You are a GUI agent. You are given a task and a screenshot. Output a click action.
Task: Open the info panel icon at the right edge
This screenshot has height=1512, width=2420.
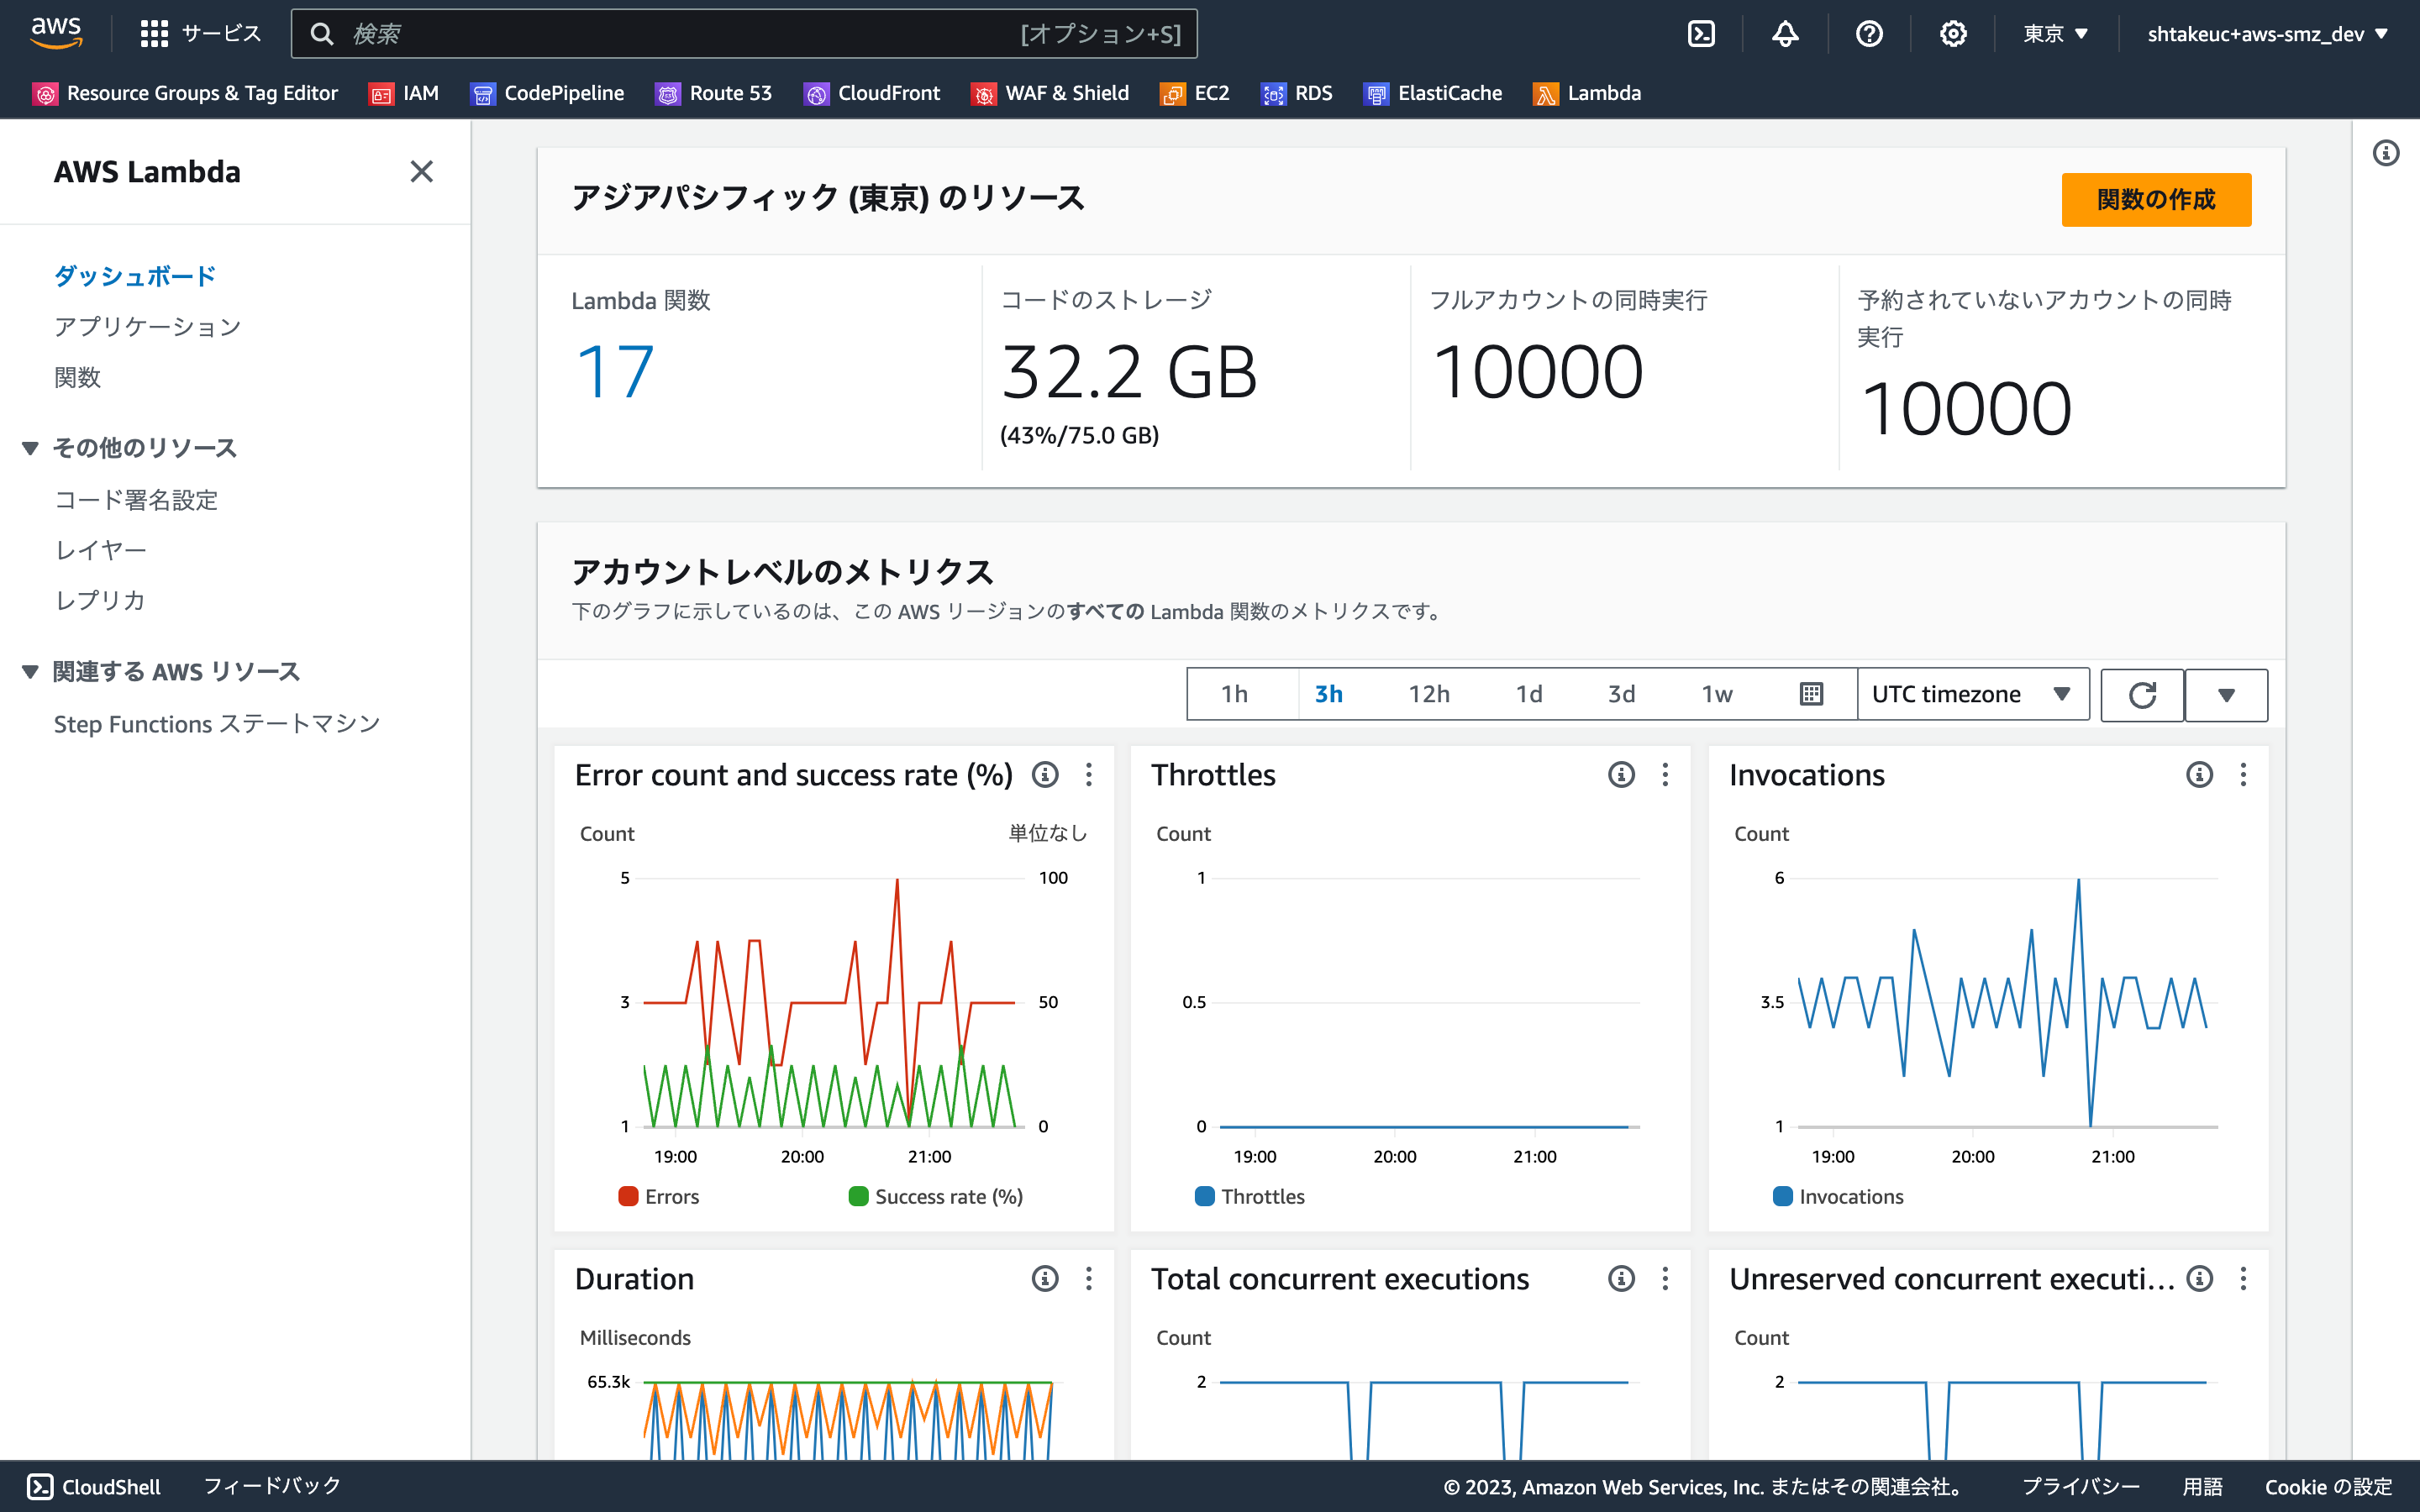[2386, 153]
